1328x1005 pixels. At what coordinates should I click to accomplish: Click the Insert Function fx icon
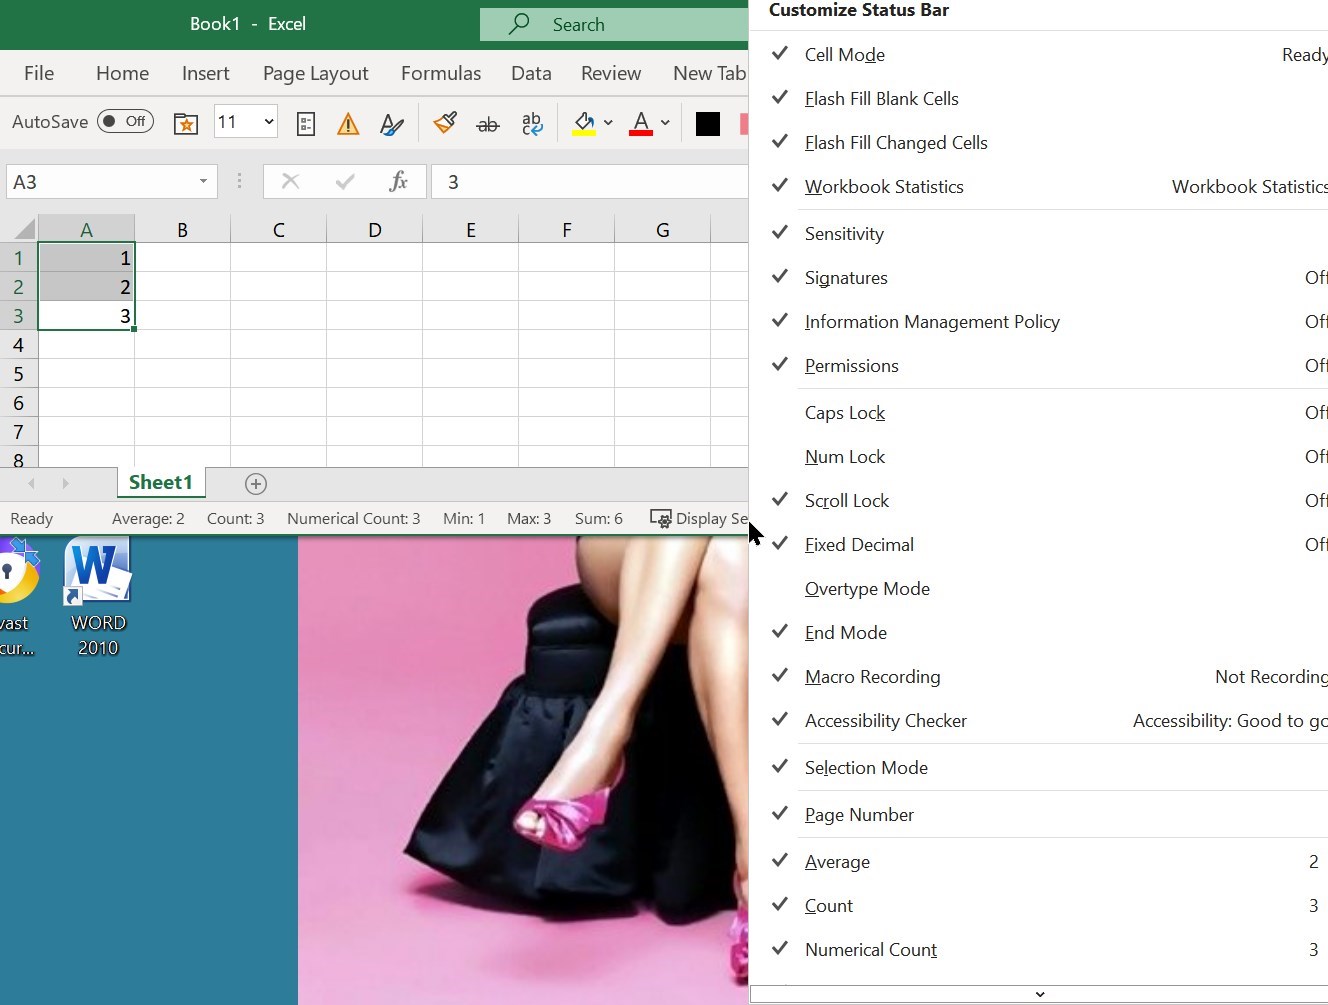click(x=398, y=181)
